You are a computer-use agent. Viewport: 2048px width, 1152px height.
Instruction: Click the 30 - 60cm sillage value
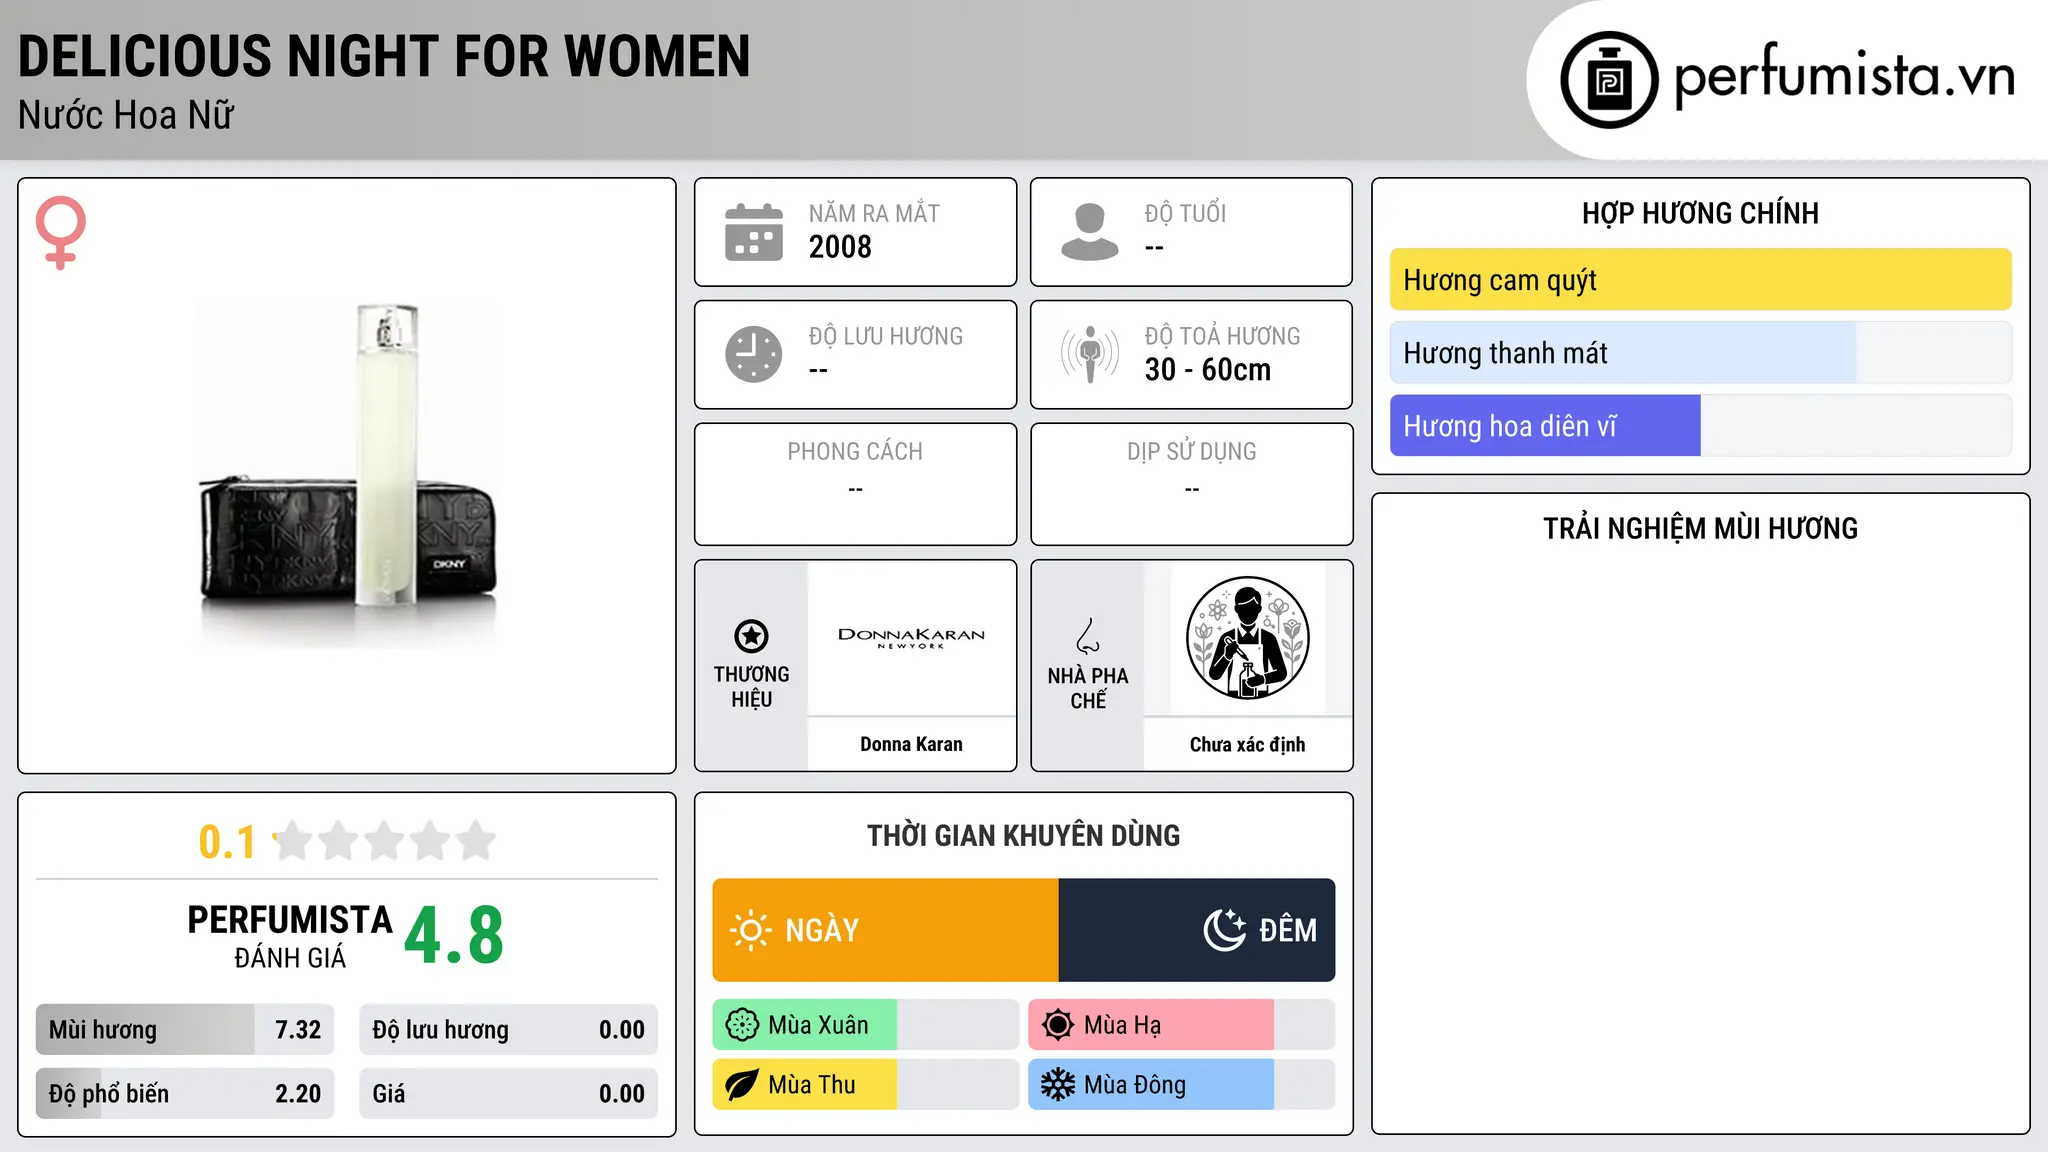[x=1208, y=370]
